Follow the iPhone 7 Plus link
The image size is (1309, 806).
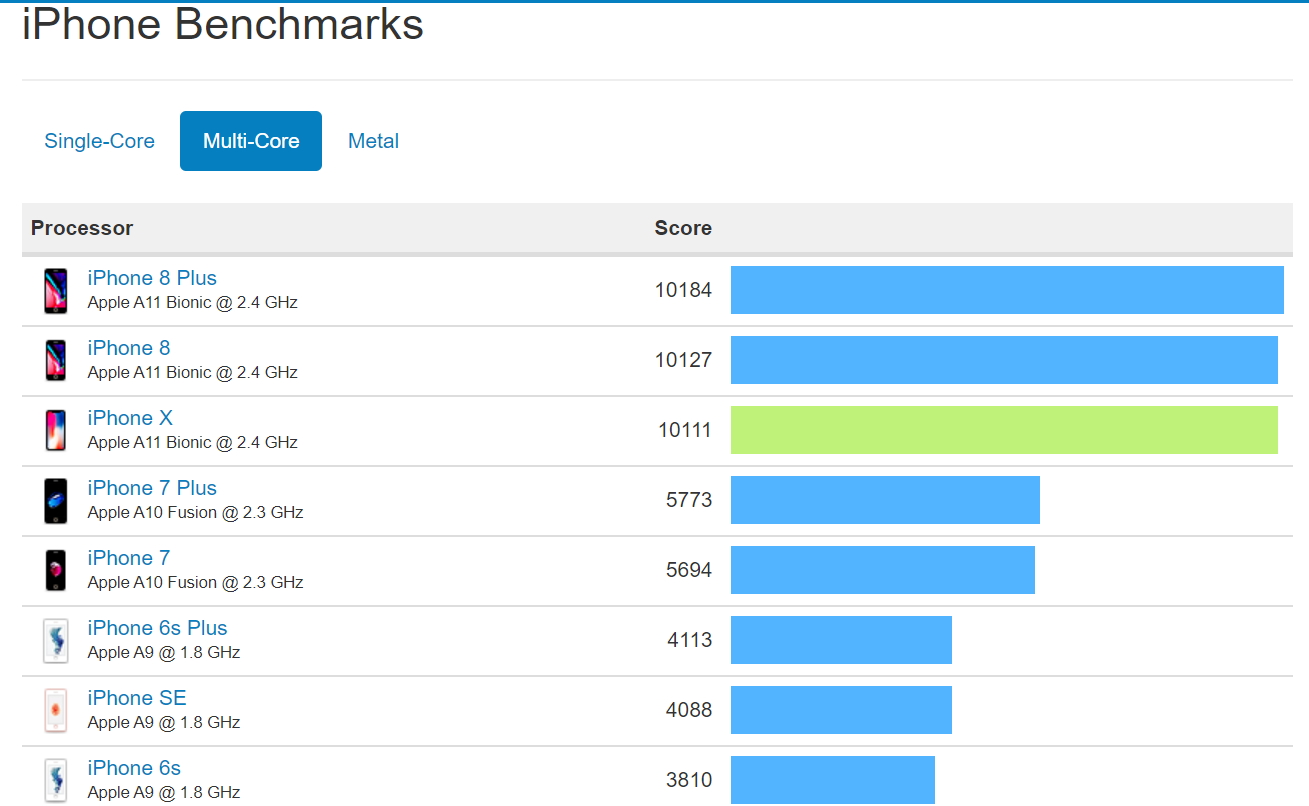pyautogui.click(x=152, y=488)
